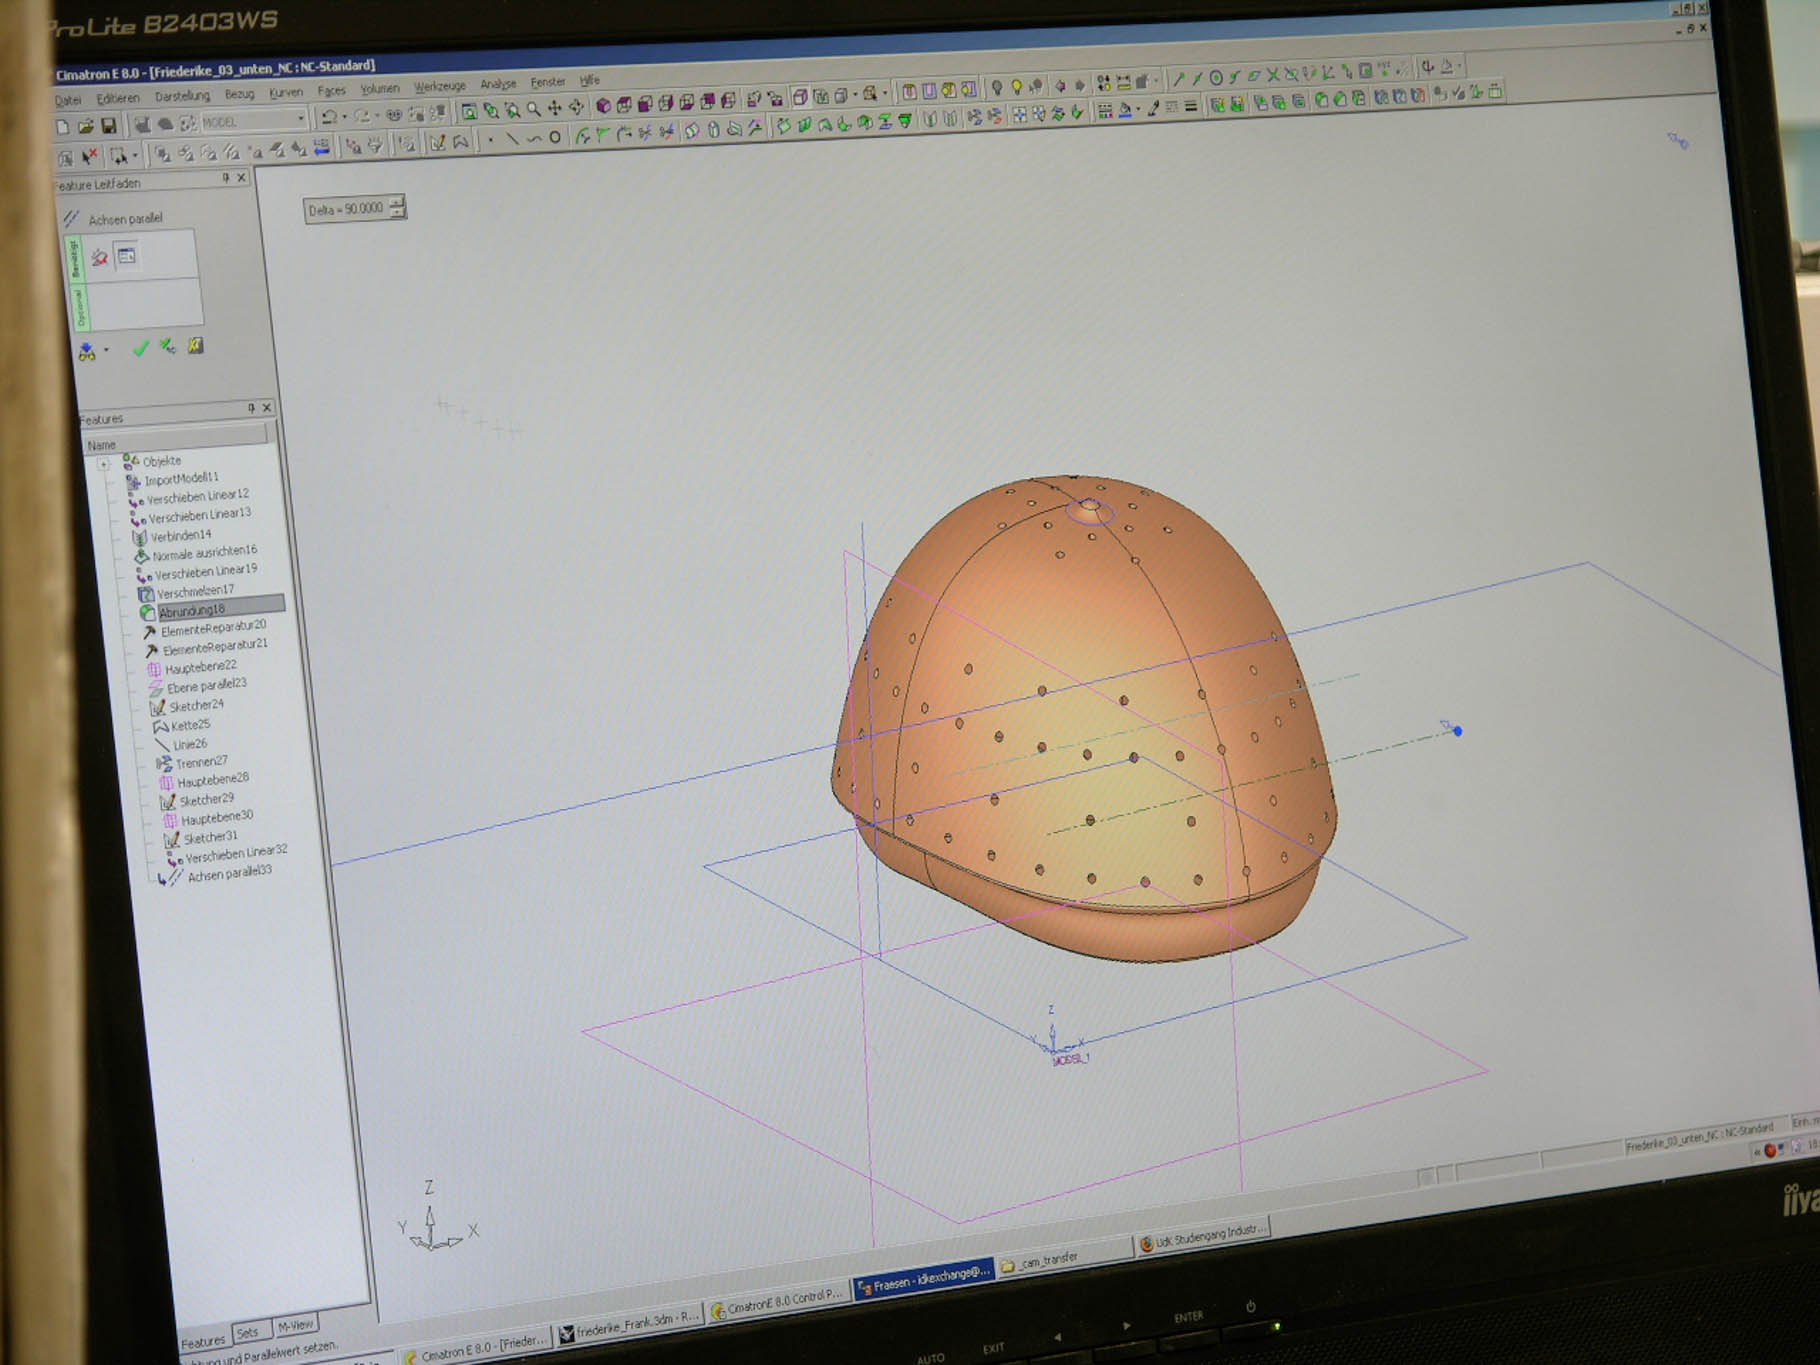The image size is (1820, 1365).
Task: Open the preview binoculars dropdown arrow
Action: pyautogui.click(x=106, y=350)
